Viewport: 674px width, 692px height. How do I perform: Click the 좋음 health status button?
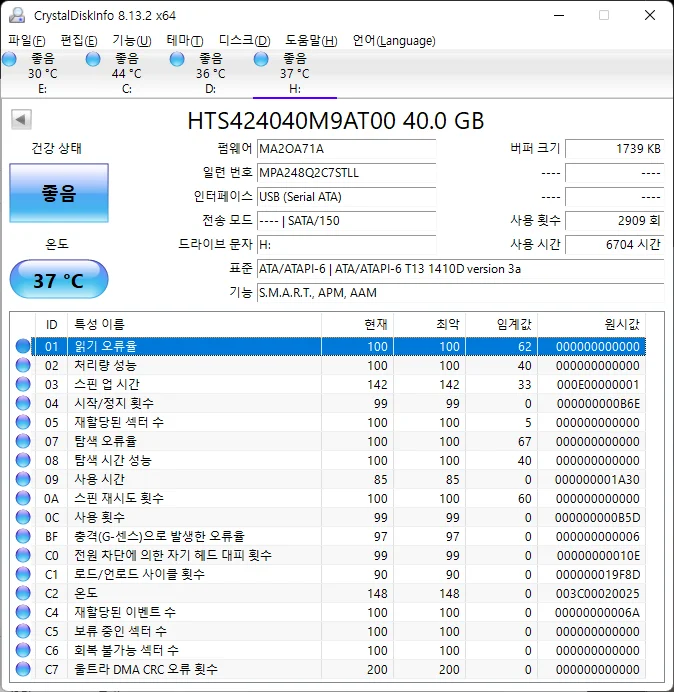coord(59,193)
